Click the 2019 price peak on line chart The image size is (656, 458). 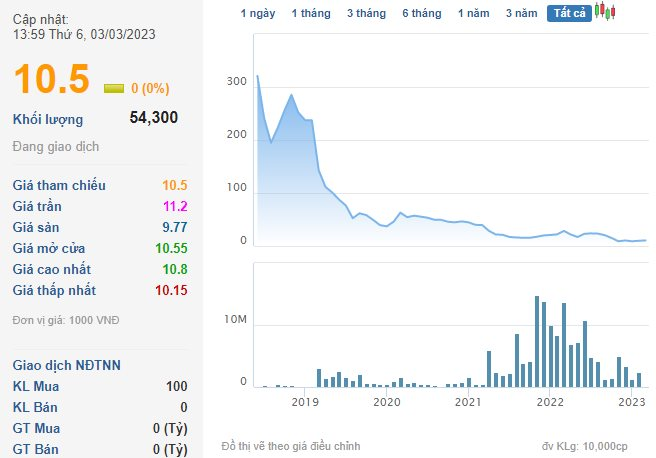[291, 95]
